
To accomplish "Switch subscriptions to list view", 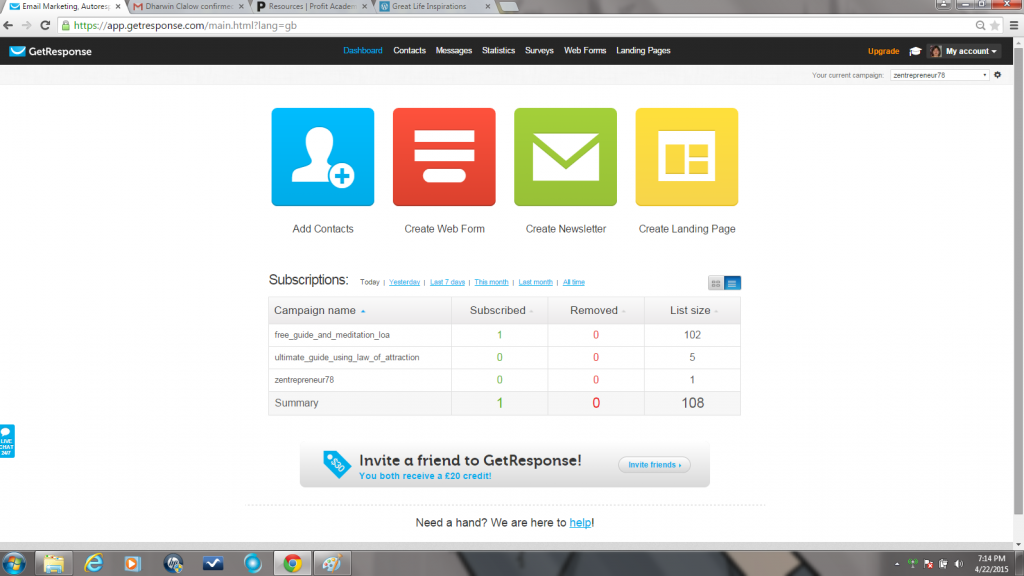I will (732, 283).
